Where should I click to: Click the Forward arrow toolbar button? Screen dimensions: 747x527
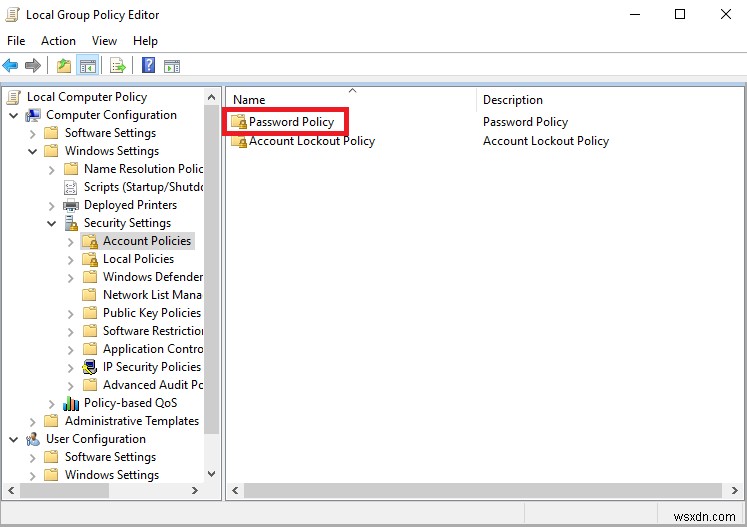(x=32, y=65)
